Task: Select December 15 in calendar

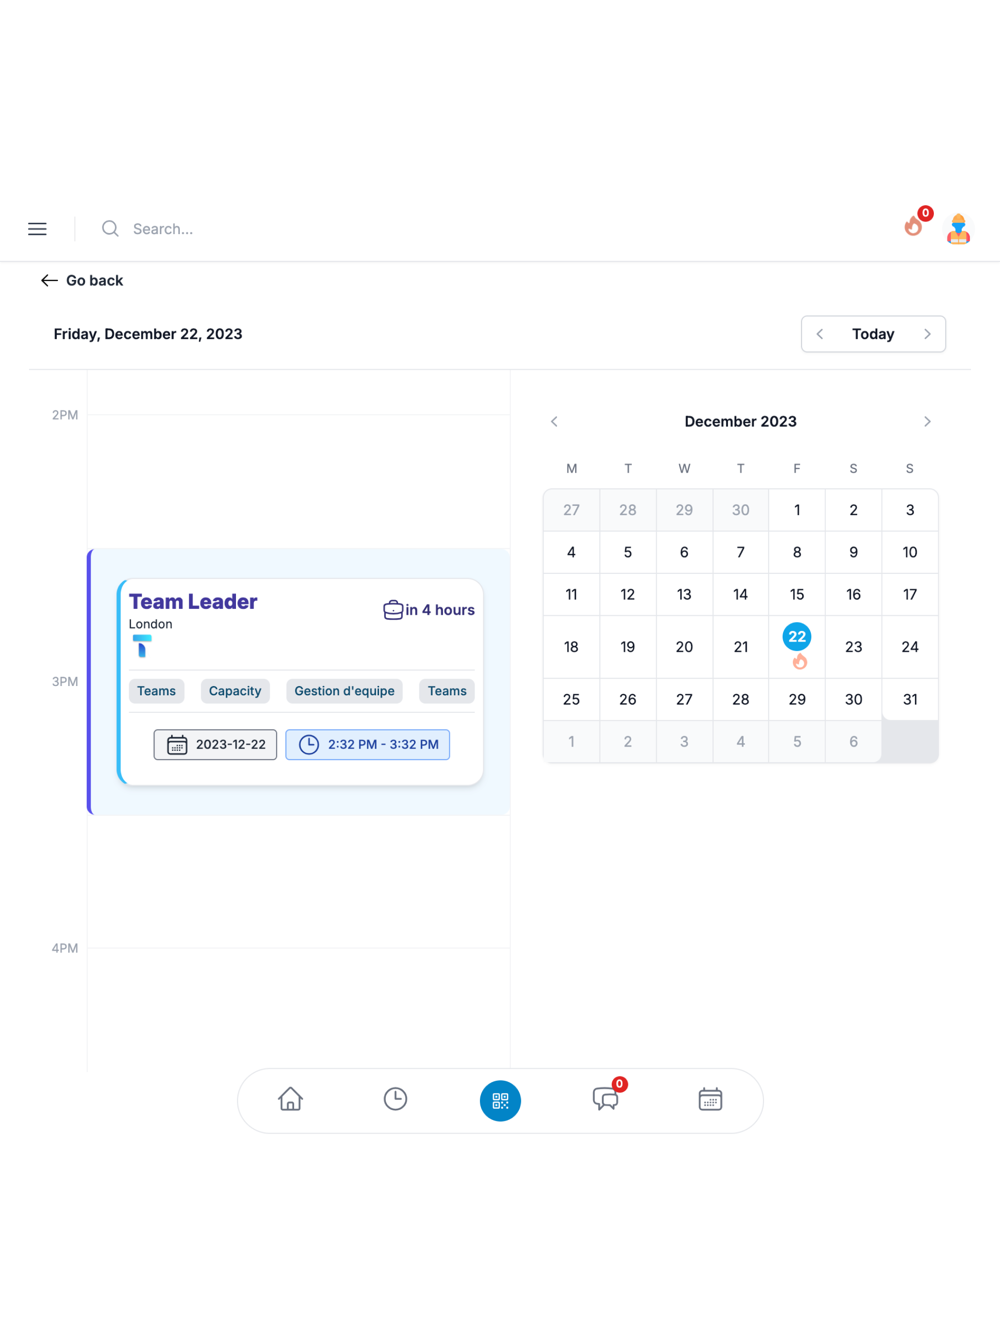Action: point(797,594)
